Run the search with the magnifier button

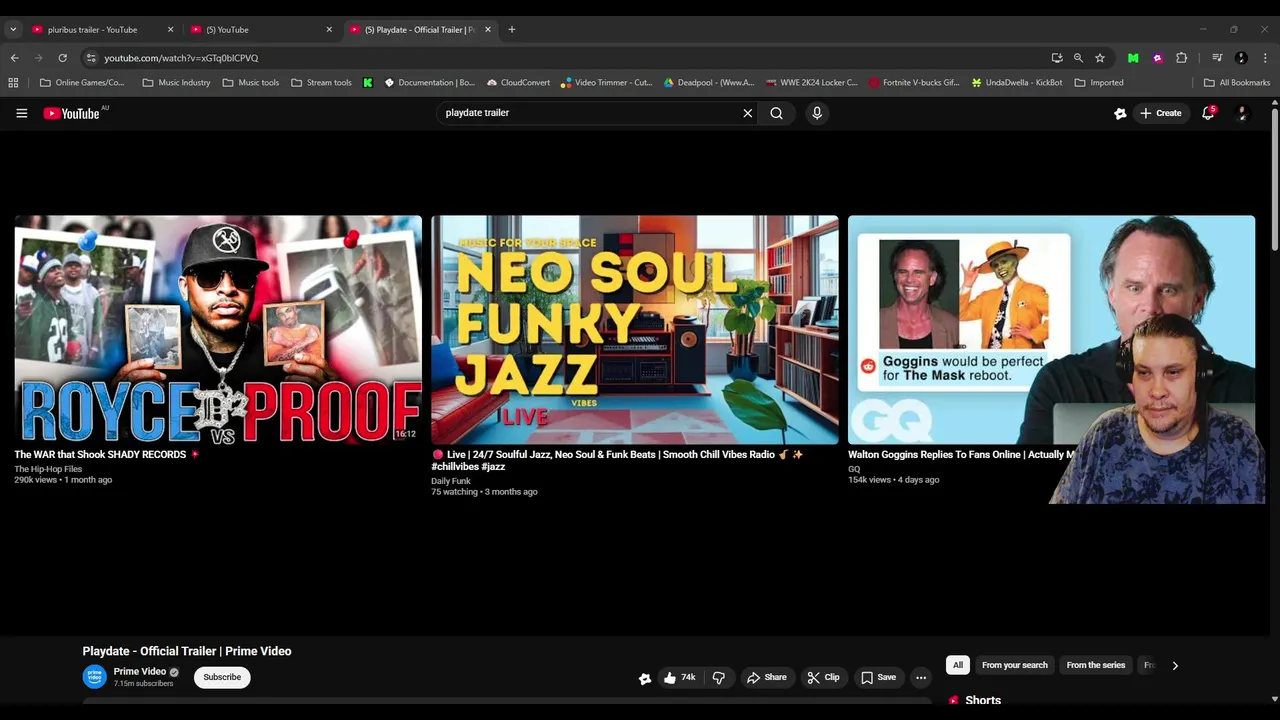[776, 113]
